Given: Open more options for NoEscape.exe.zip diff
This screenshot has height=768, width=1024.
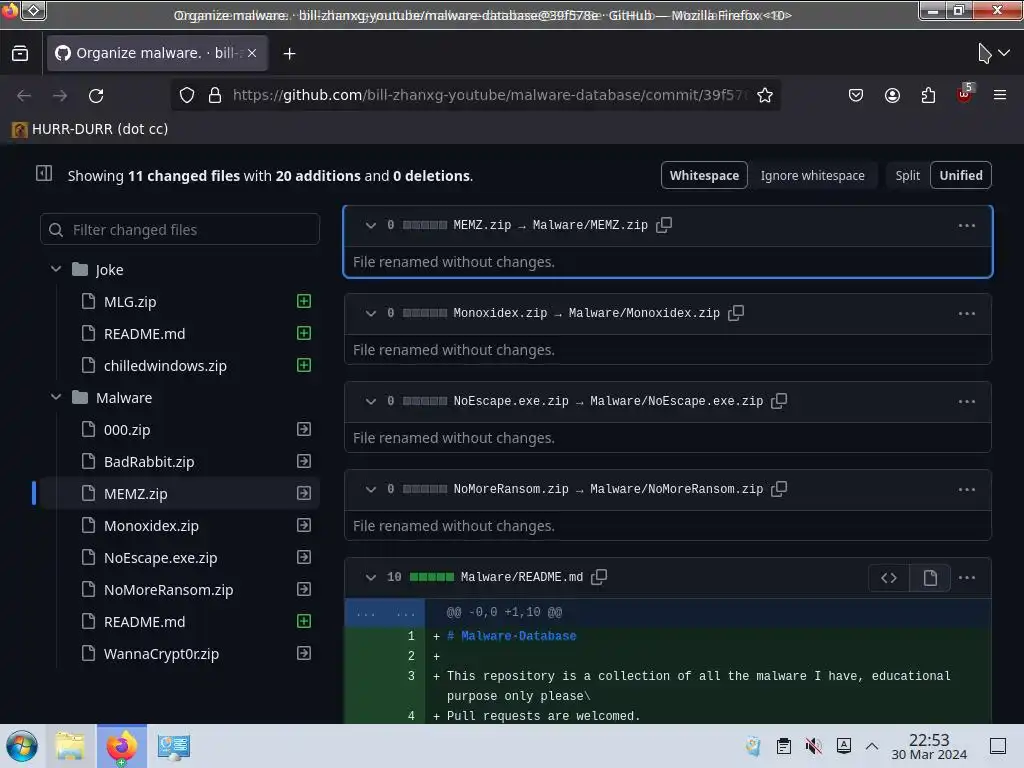Looking at the screenshot, I should pyautogui.click(x=967, y=402).
